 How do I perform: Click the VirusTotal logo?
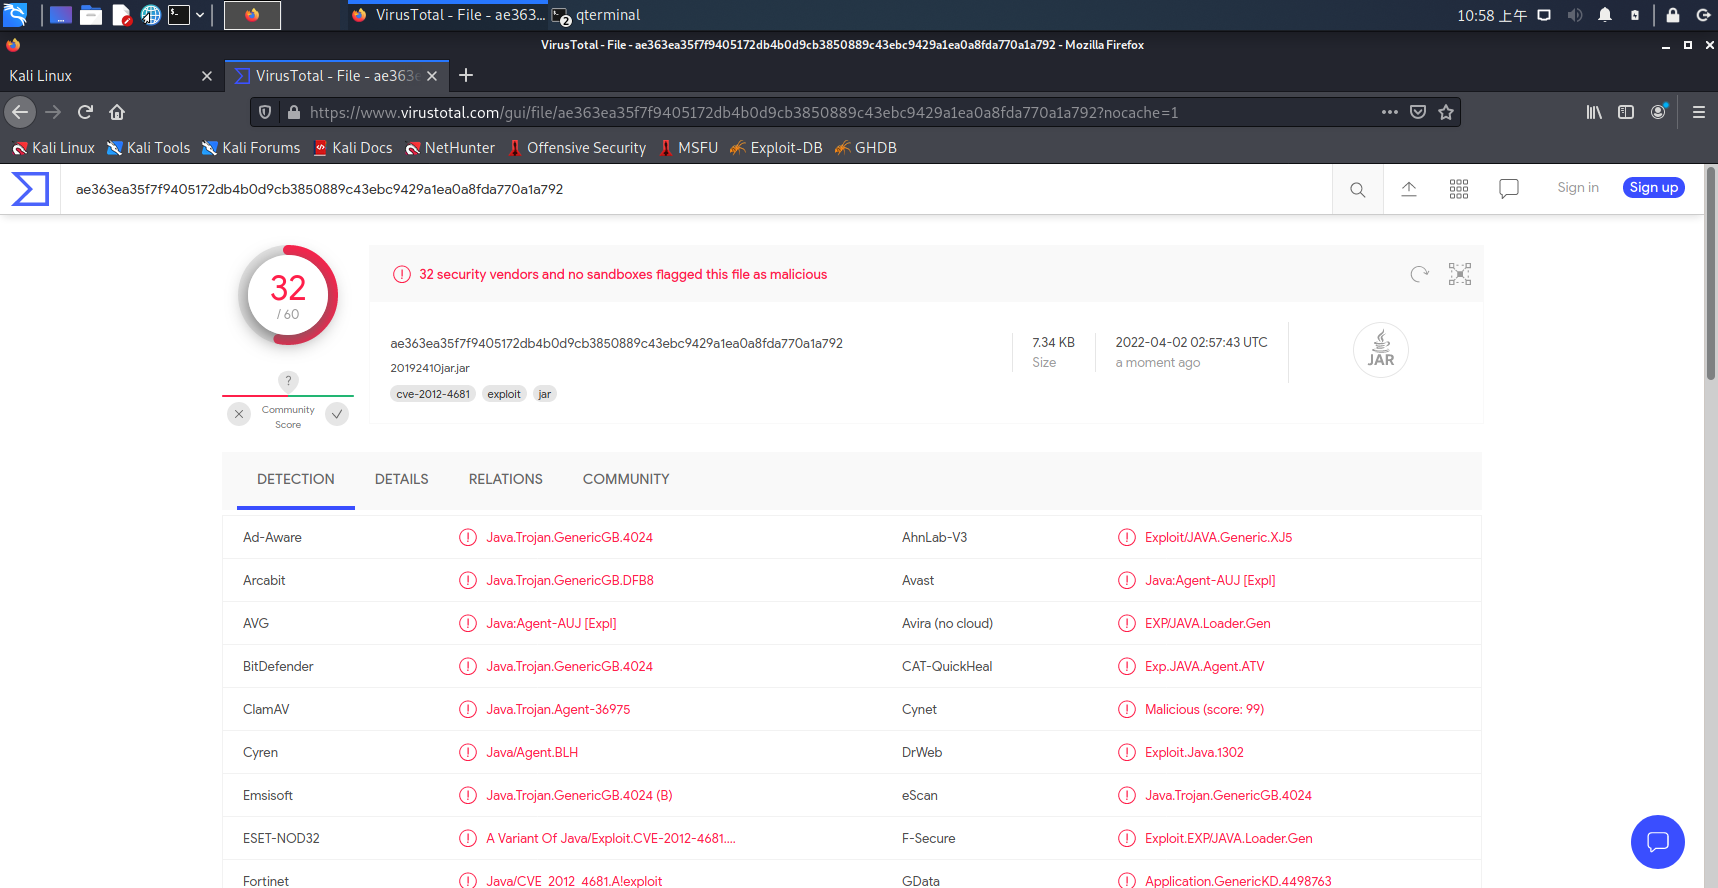tap(30, 189)
